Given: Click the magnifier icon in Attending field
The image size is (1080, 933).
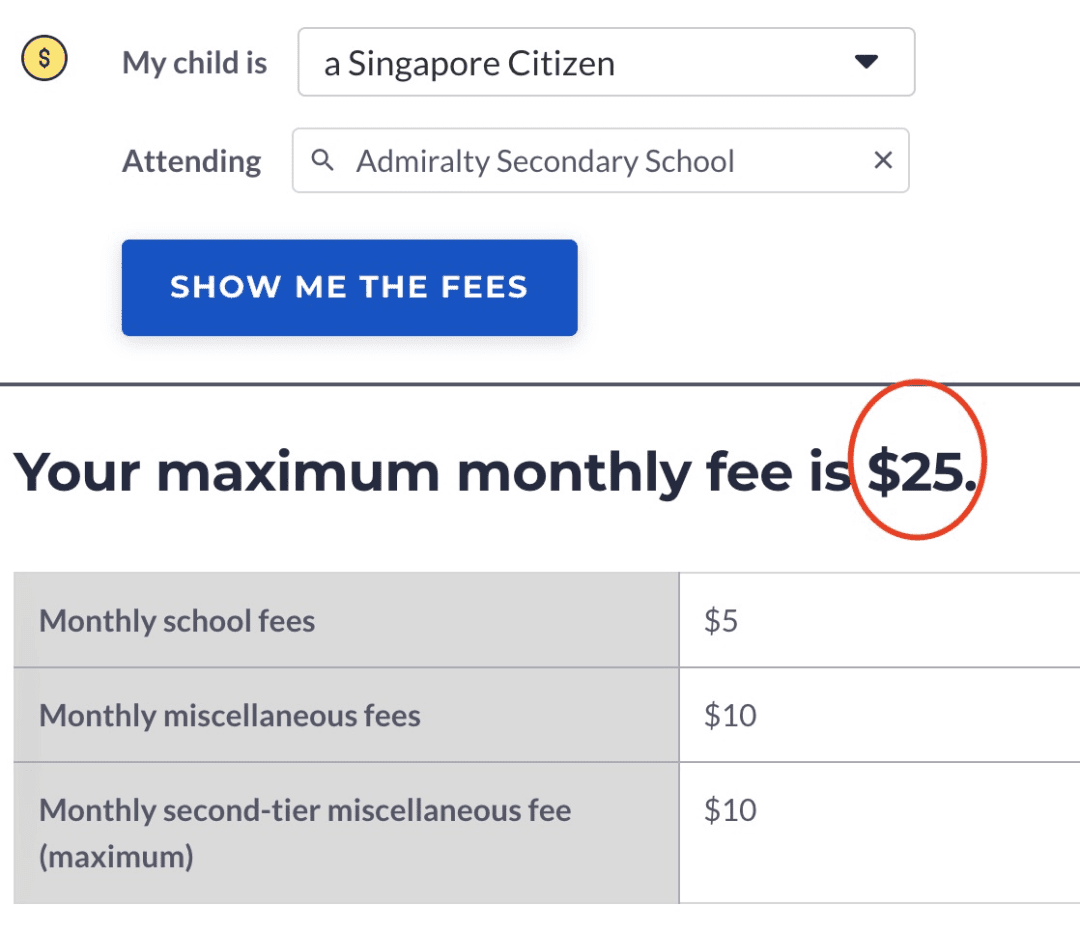Looking at the screenshot, I should 322,160.
